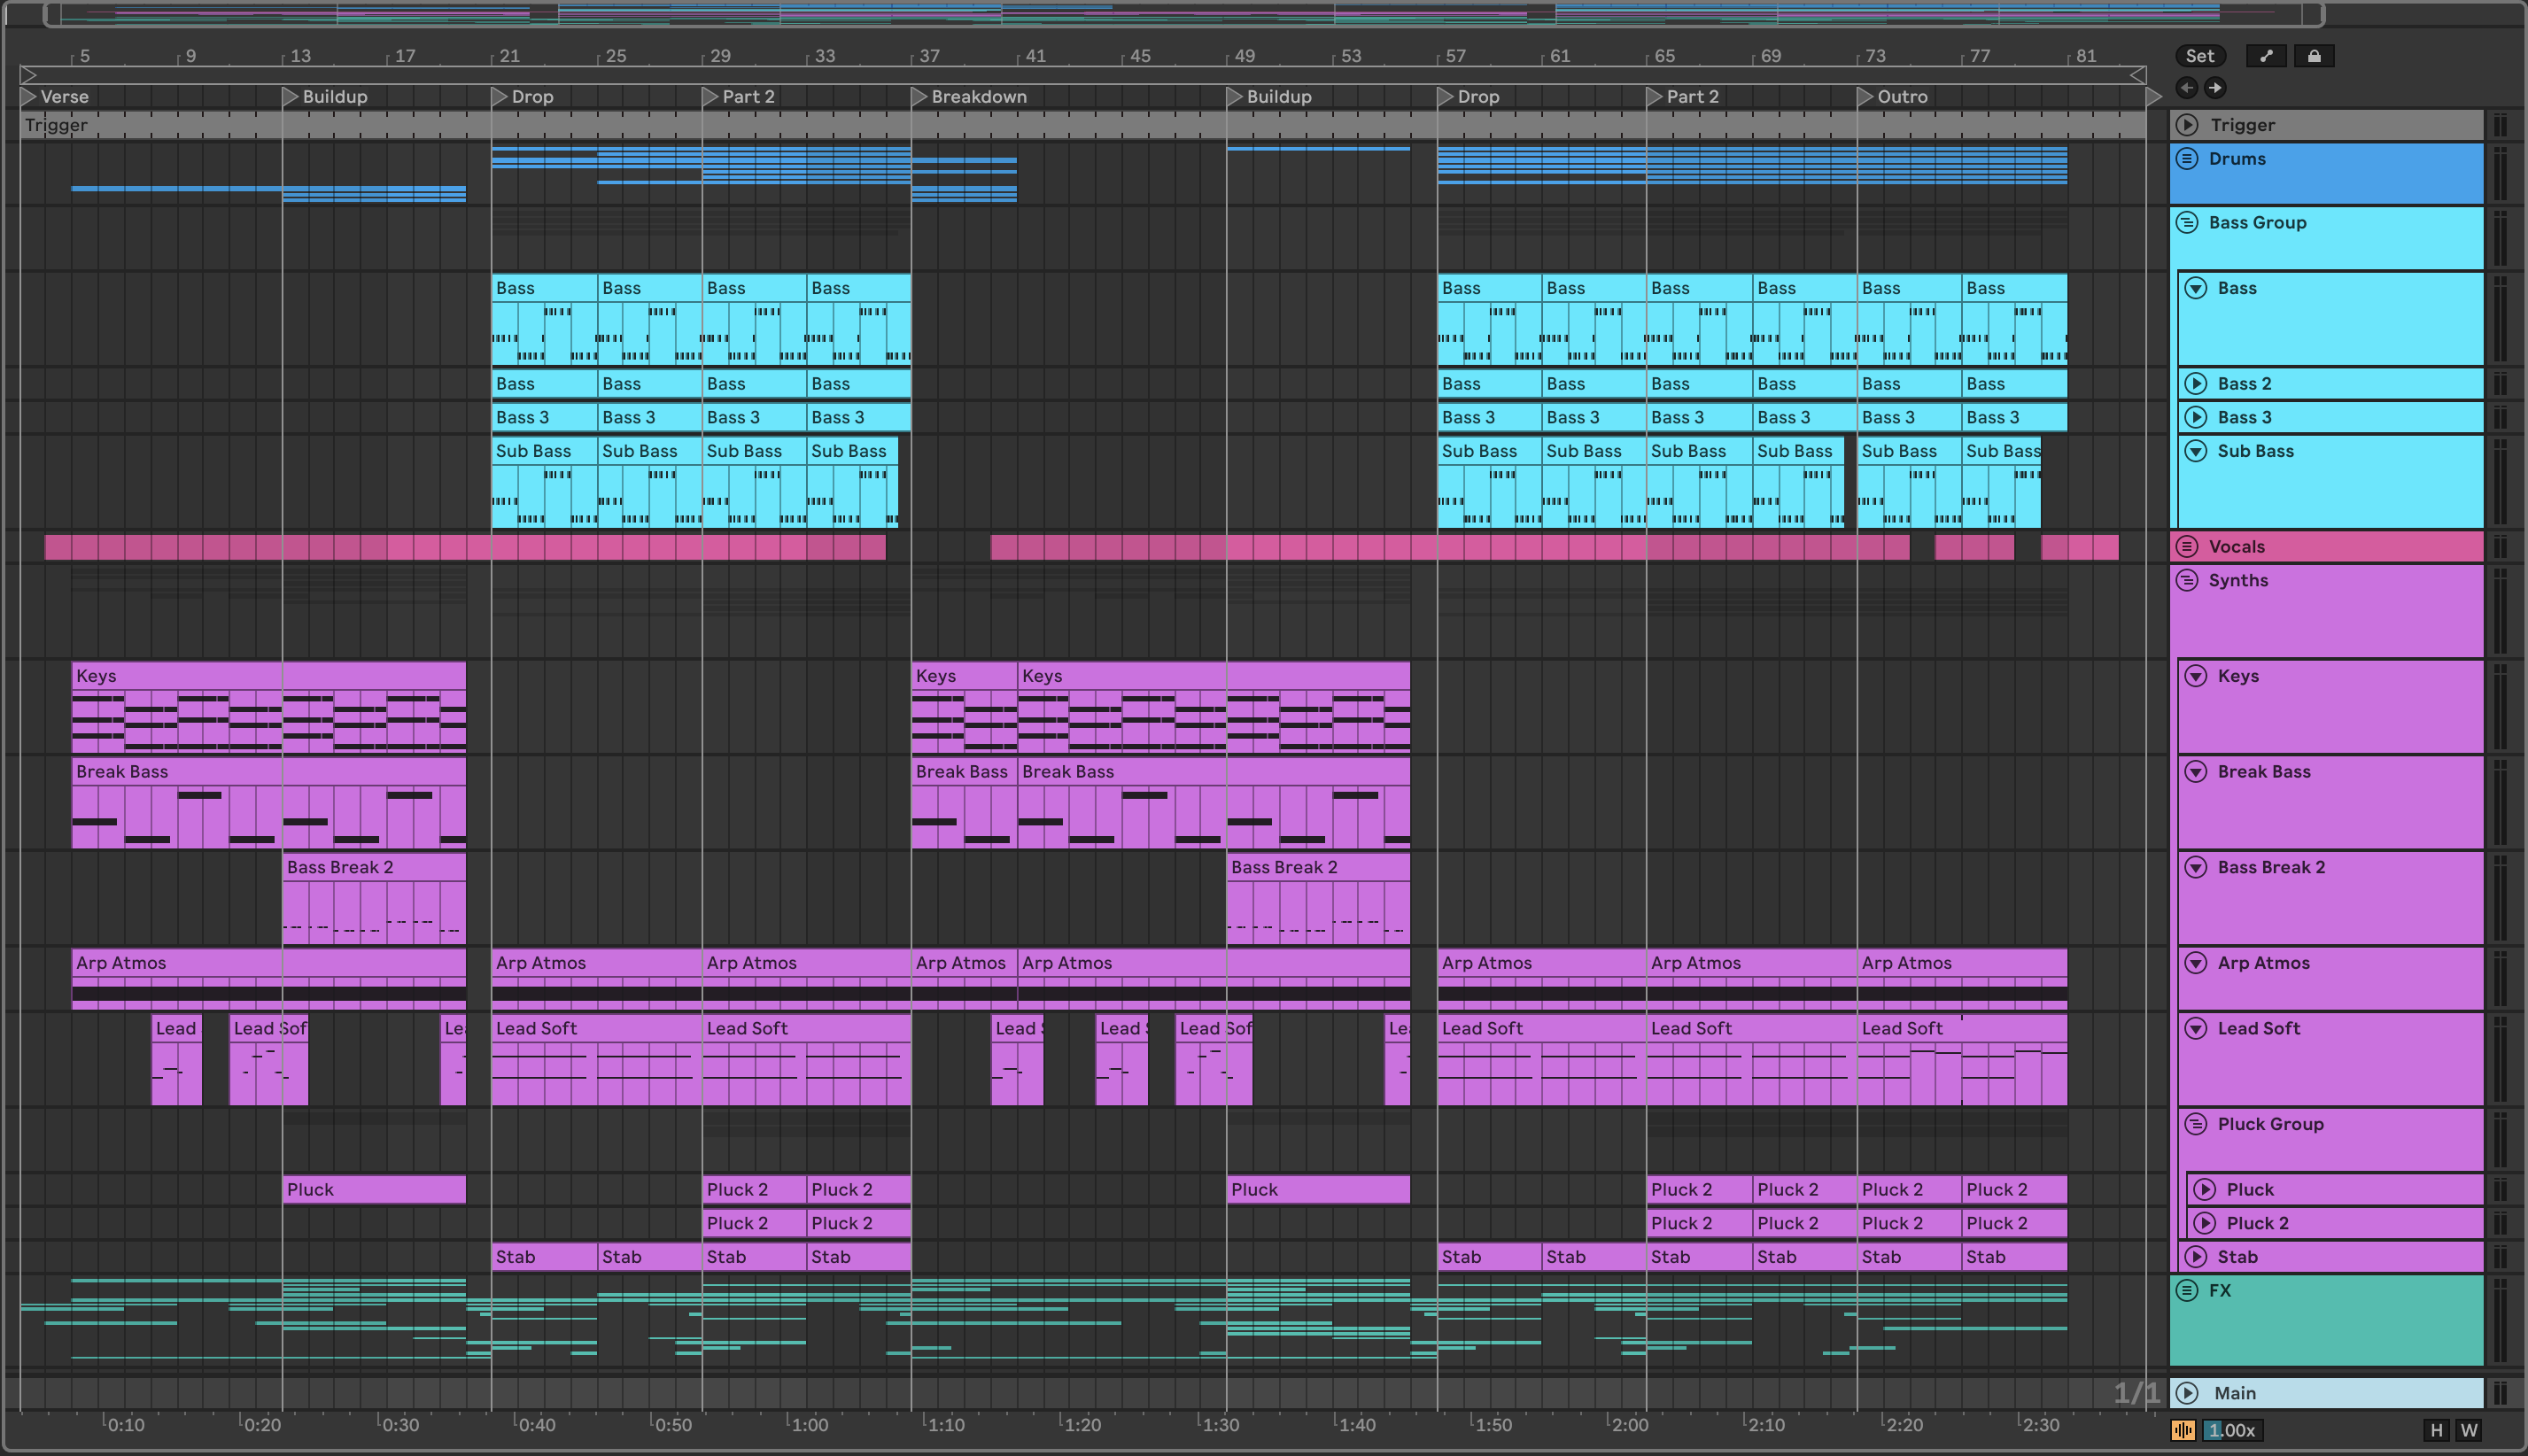Click the Set locator button
This screenshot has width=2528, height=1456.
coord(2200,56)
